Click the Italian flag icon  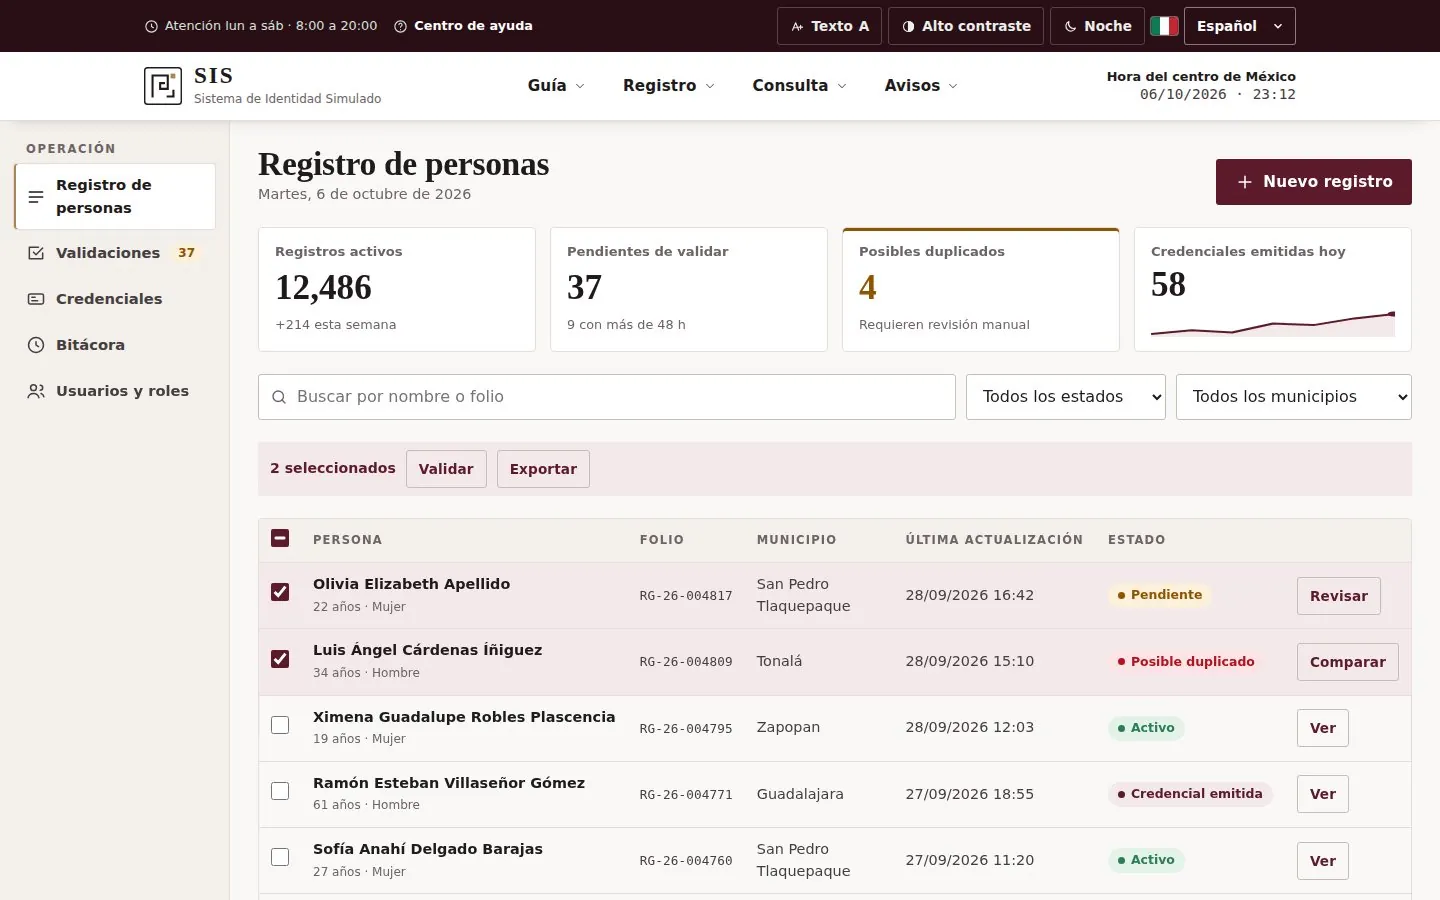coord(1164,26)
